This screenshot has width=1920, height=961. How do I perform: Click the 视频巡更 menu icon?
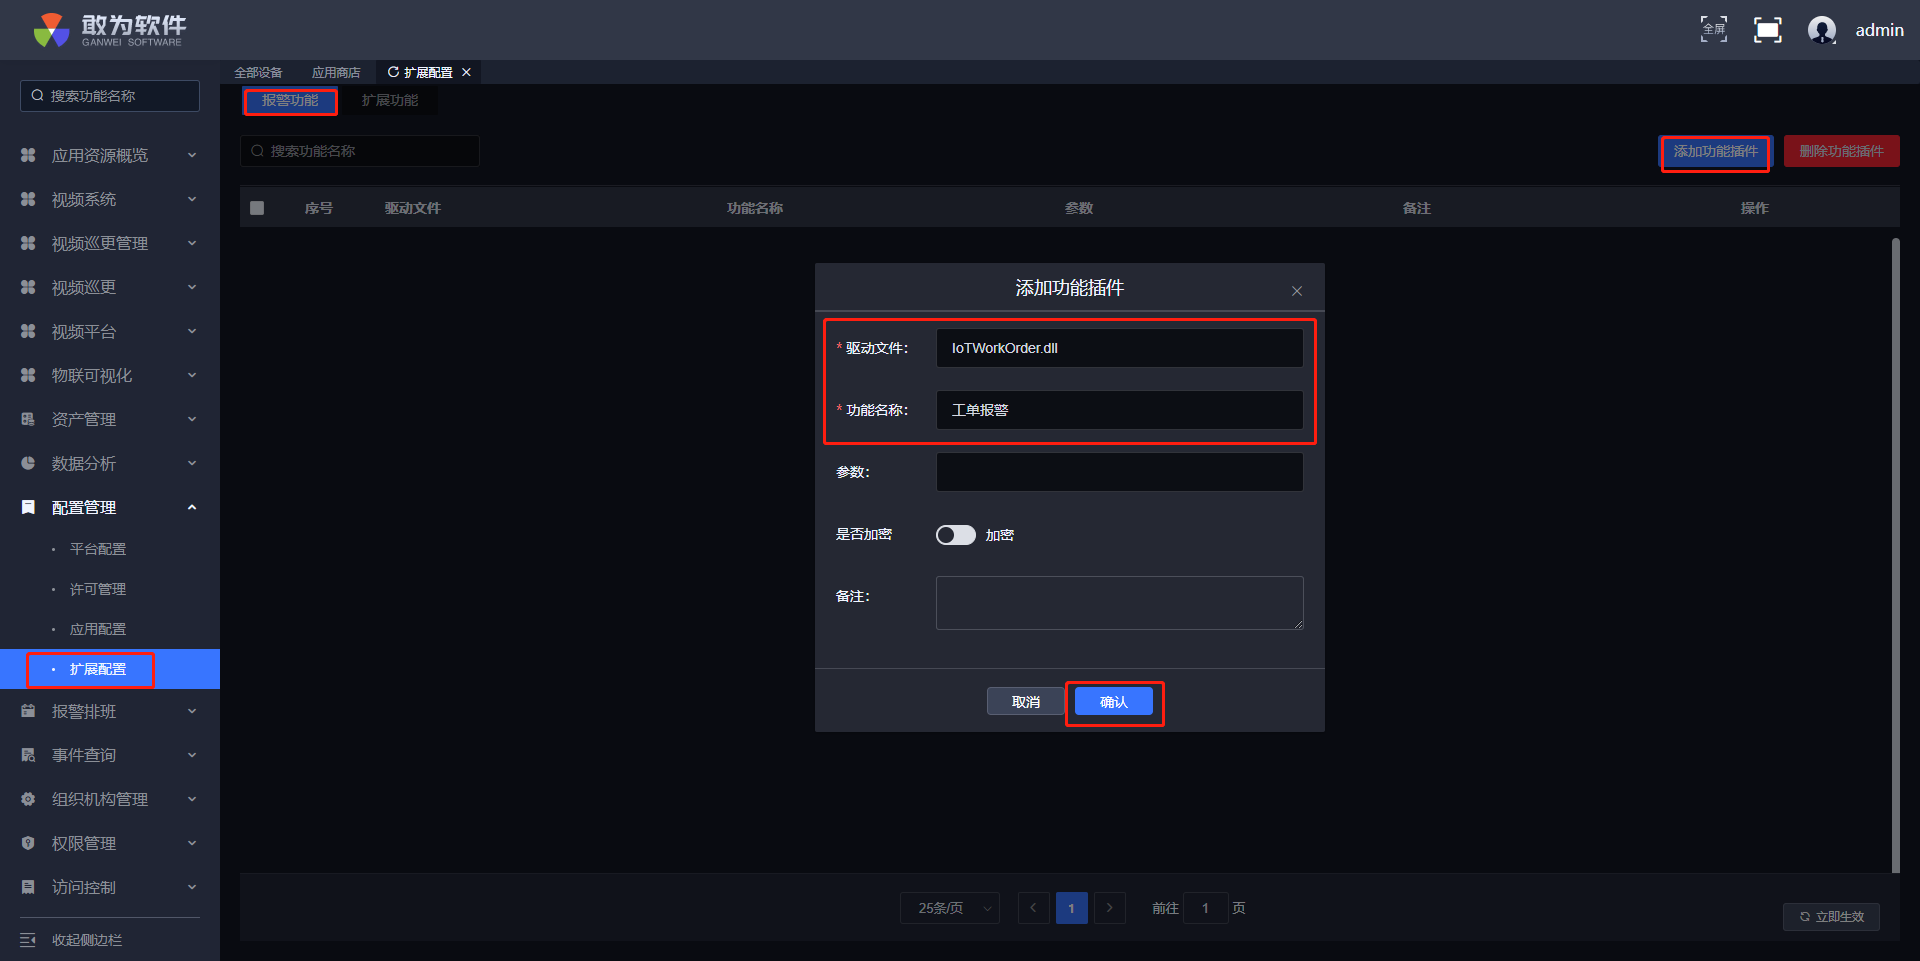[28, 287]
